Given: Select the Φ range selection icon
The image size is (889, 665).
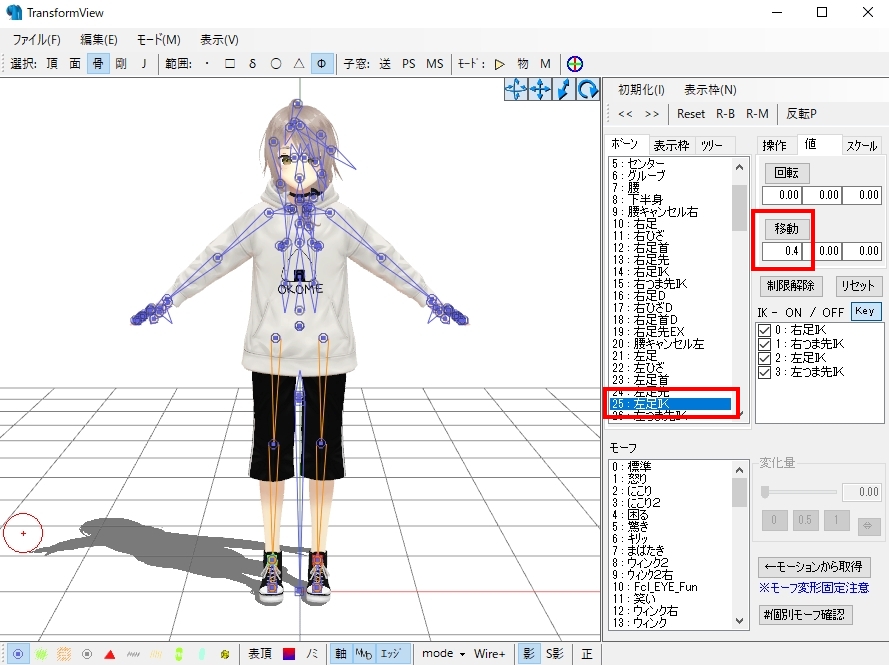Looking at the screenshot, I should click(321, 62).
